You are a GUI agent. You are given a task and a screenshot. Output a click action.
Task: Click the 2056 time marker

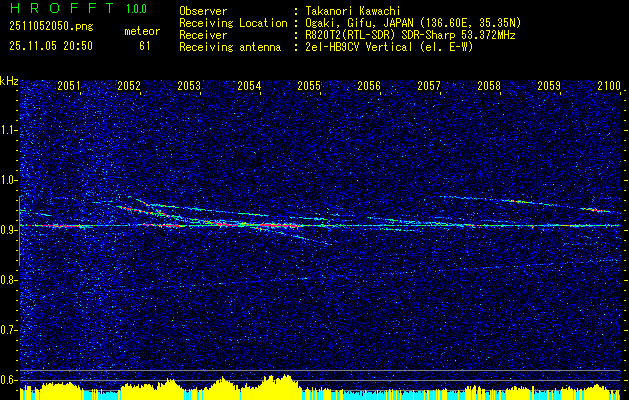[369, 86]
